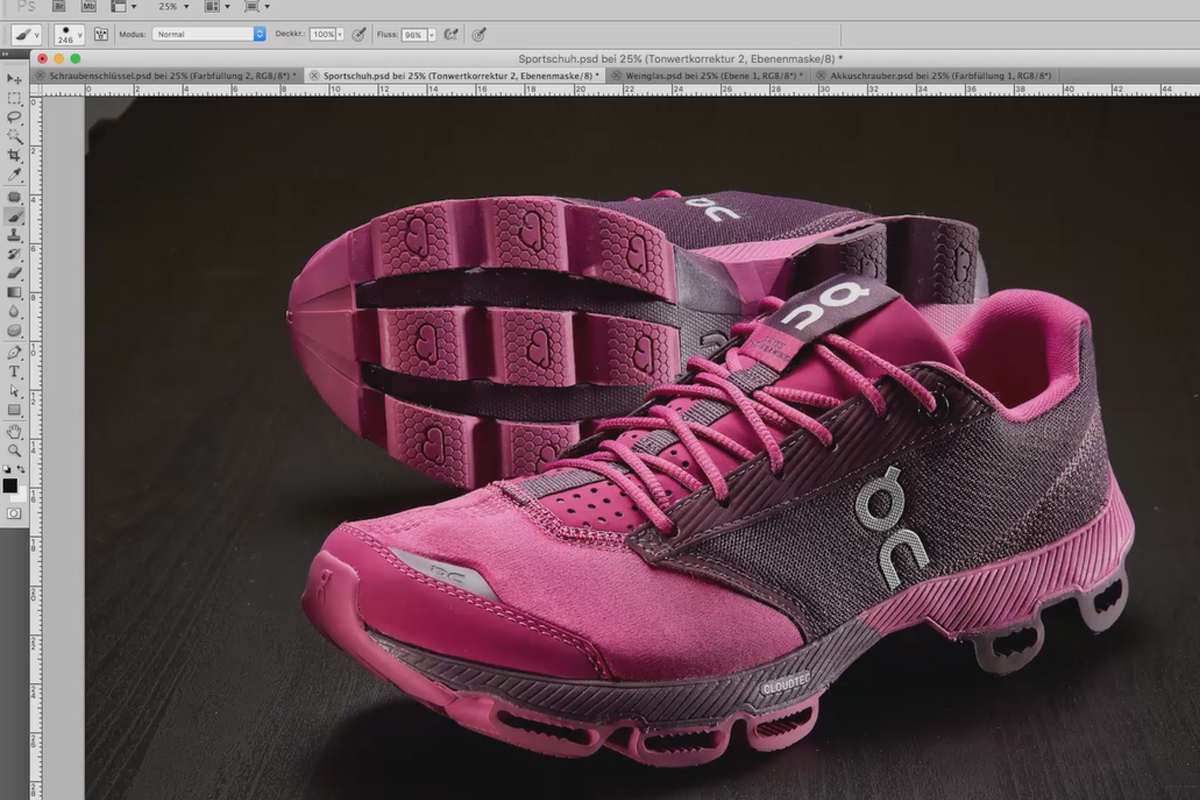
Task: Open the view extras dropdown
Action: coord(124,6)
